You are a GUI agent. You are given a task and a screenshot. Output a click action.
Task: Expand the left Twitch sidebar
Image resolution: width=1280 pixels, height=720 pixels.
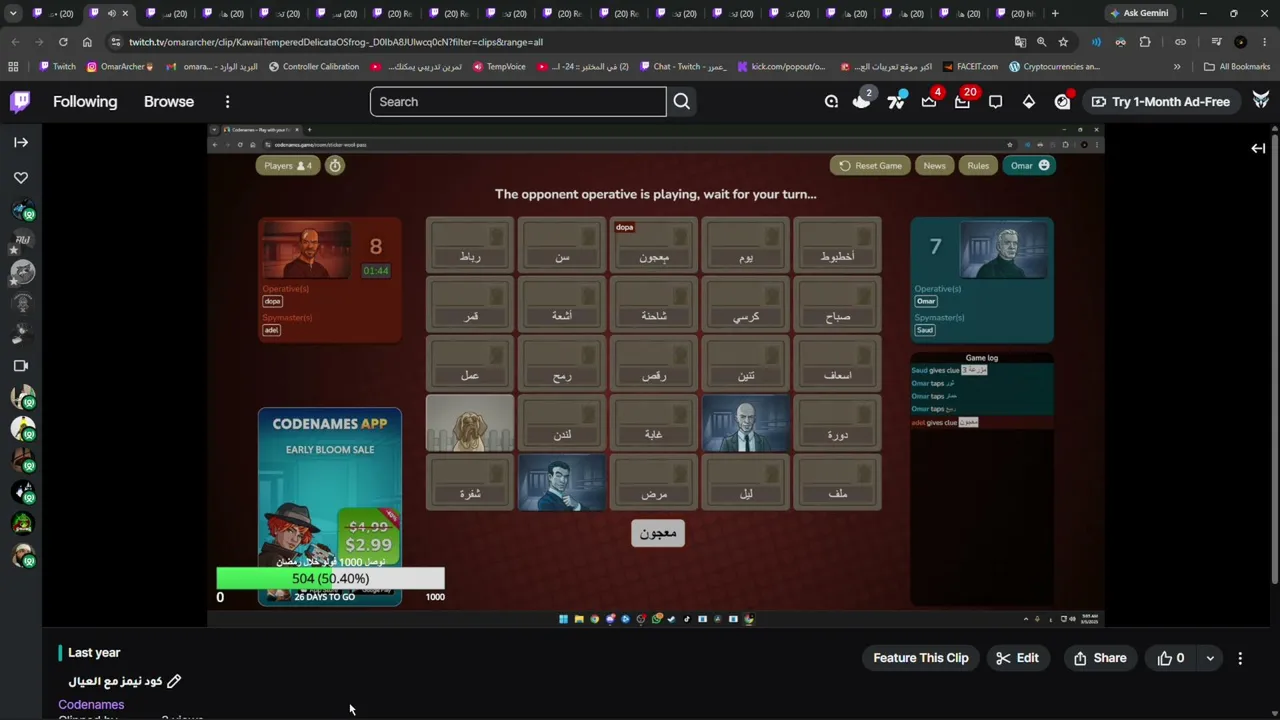click(x=21, y=142)
